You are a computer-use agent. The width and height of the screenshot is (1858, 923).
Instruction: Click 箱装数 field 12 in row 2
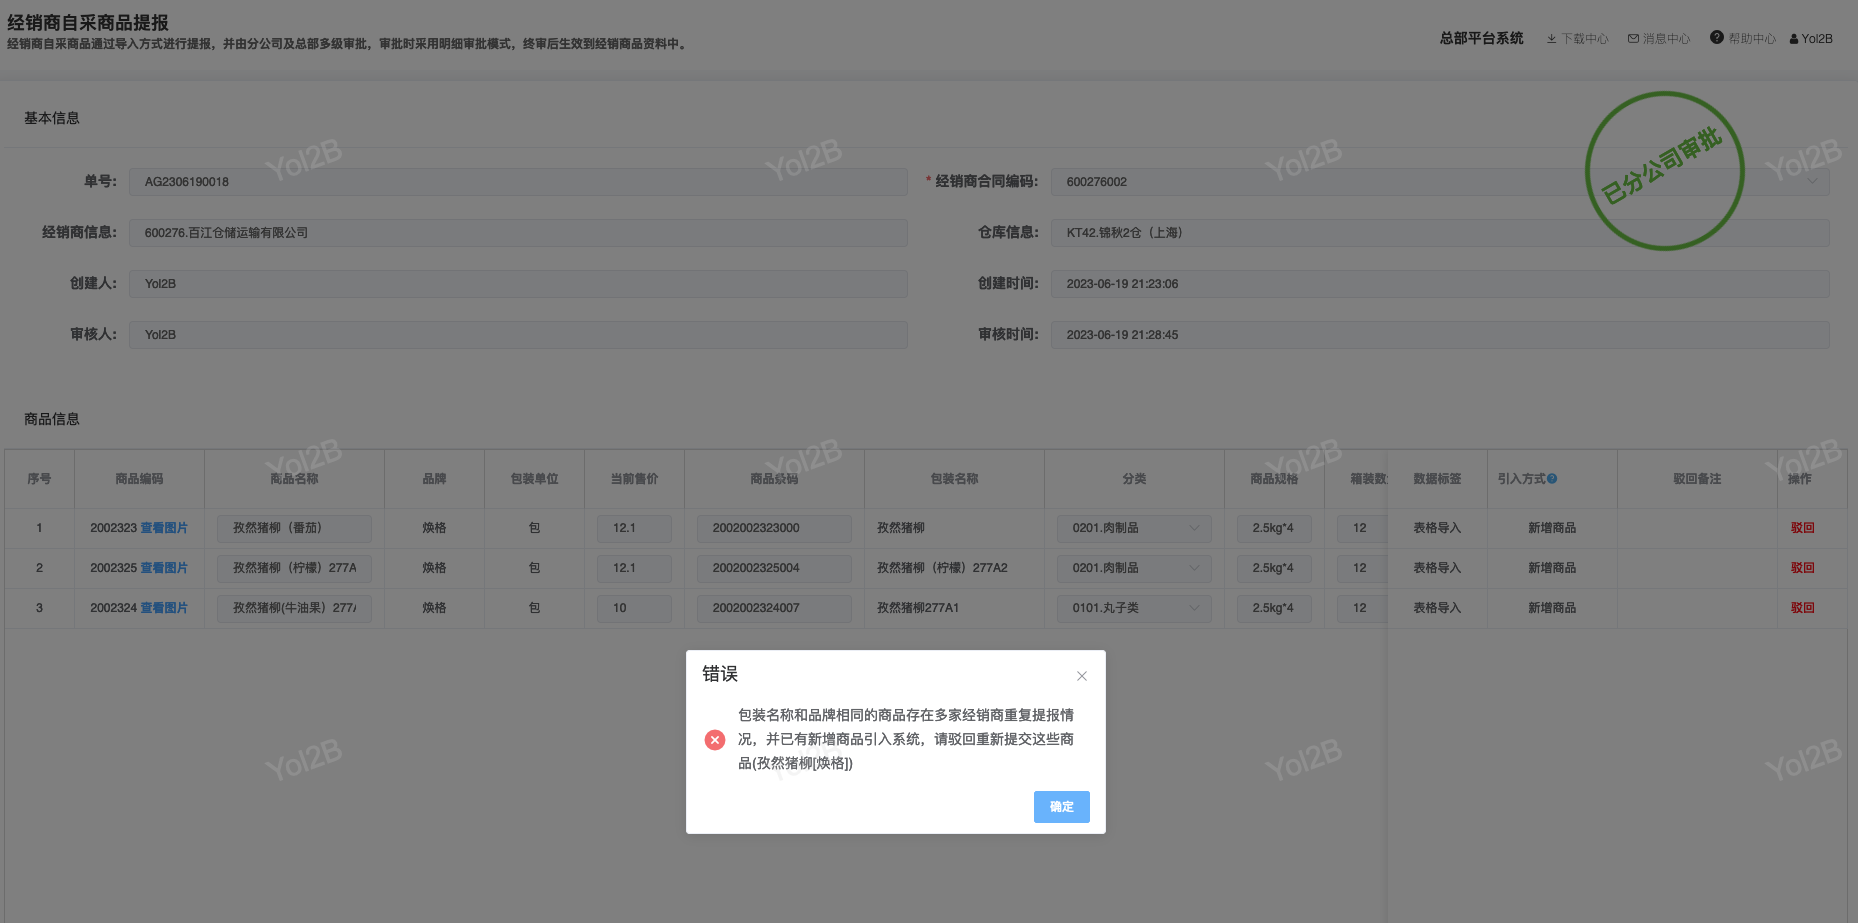[x=1362, y=568]
